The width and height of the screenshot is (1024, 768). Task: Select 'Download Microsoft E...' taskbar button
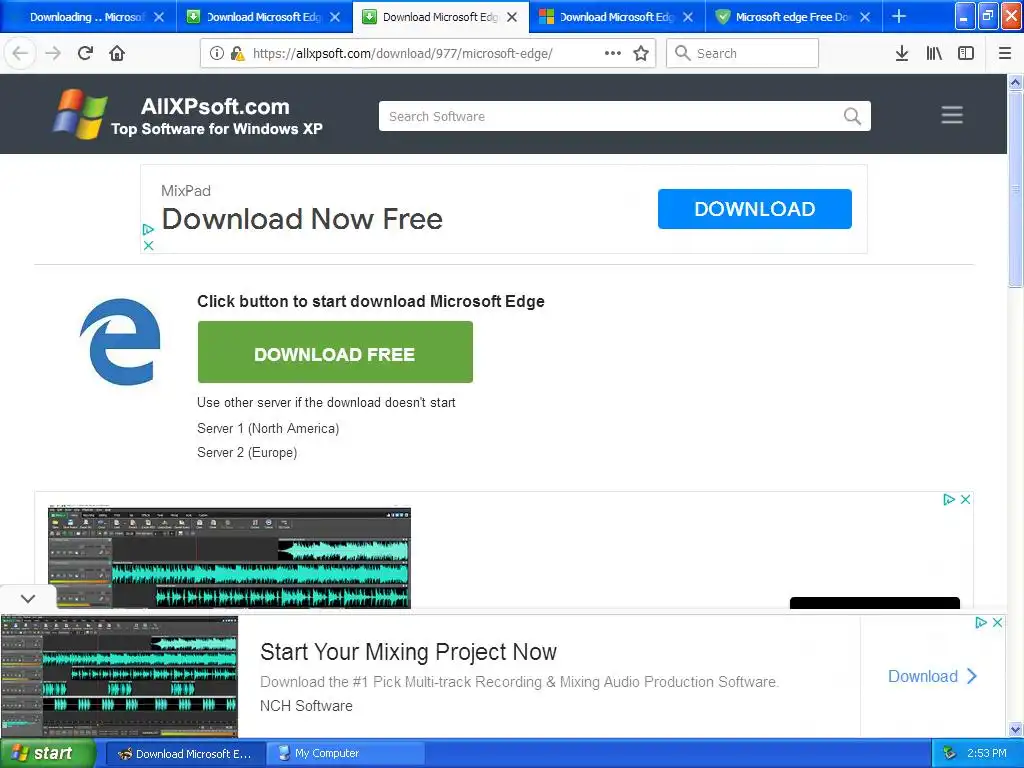(x=185, y=754)
